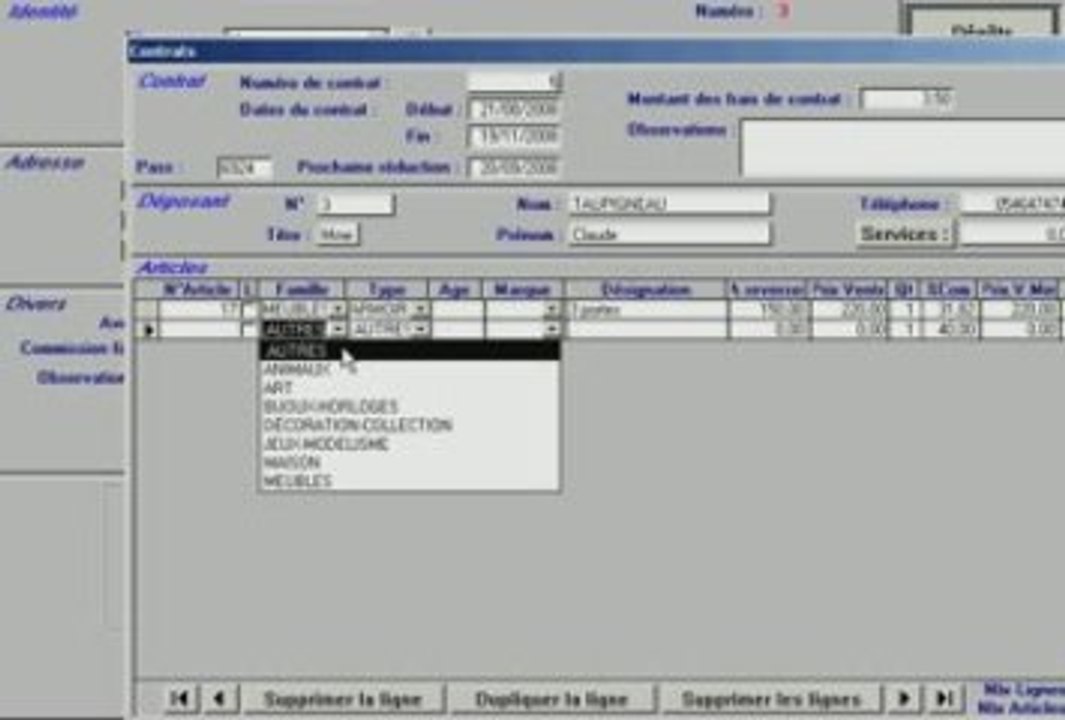Choose ANIMAUX in the Famille list

pos(410,370)
